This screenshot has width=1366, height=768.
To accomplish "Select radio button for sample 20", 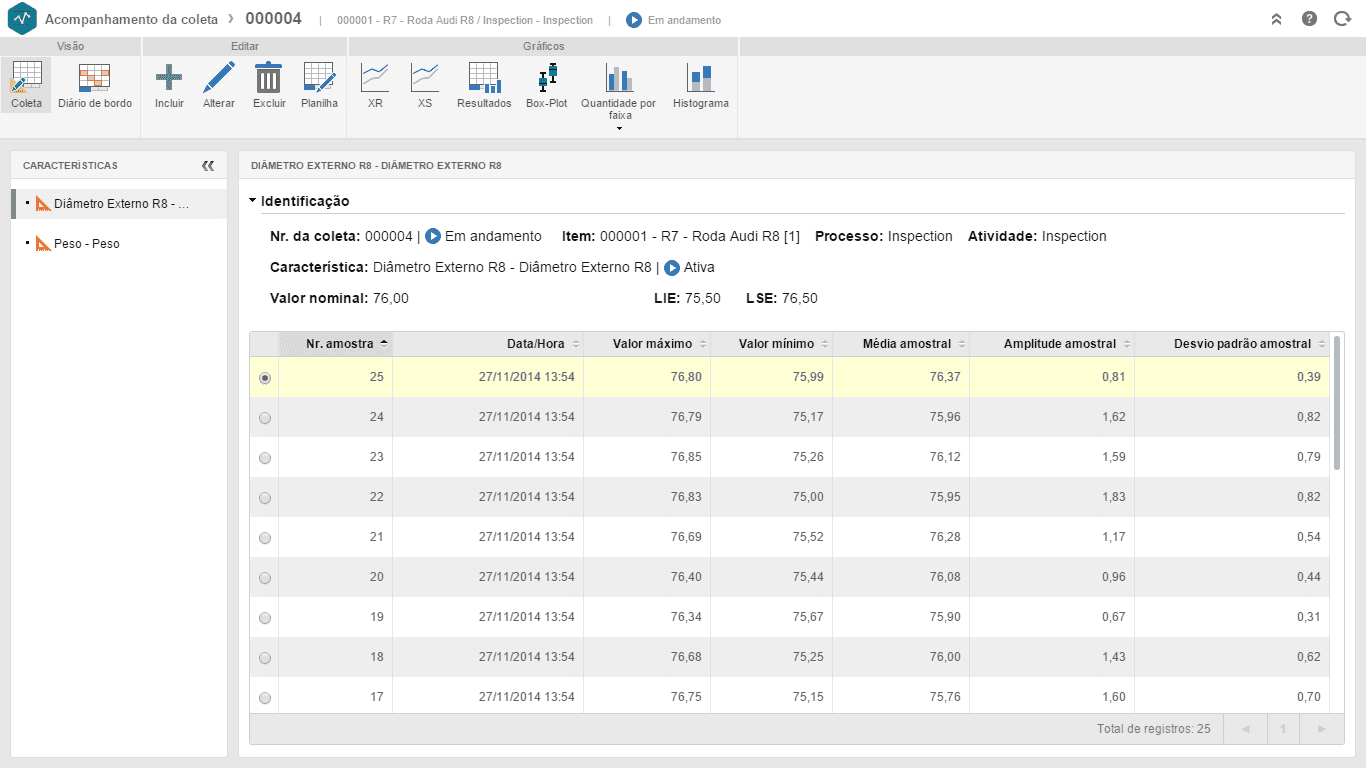I will point(264,578).
